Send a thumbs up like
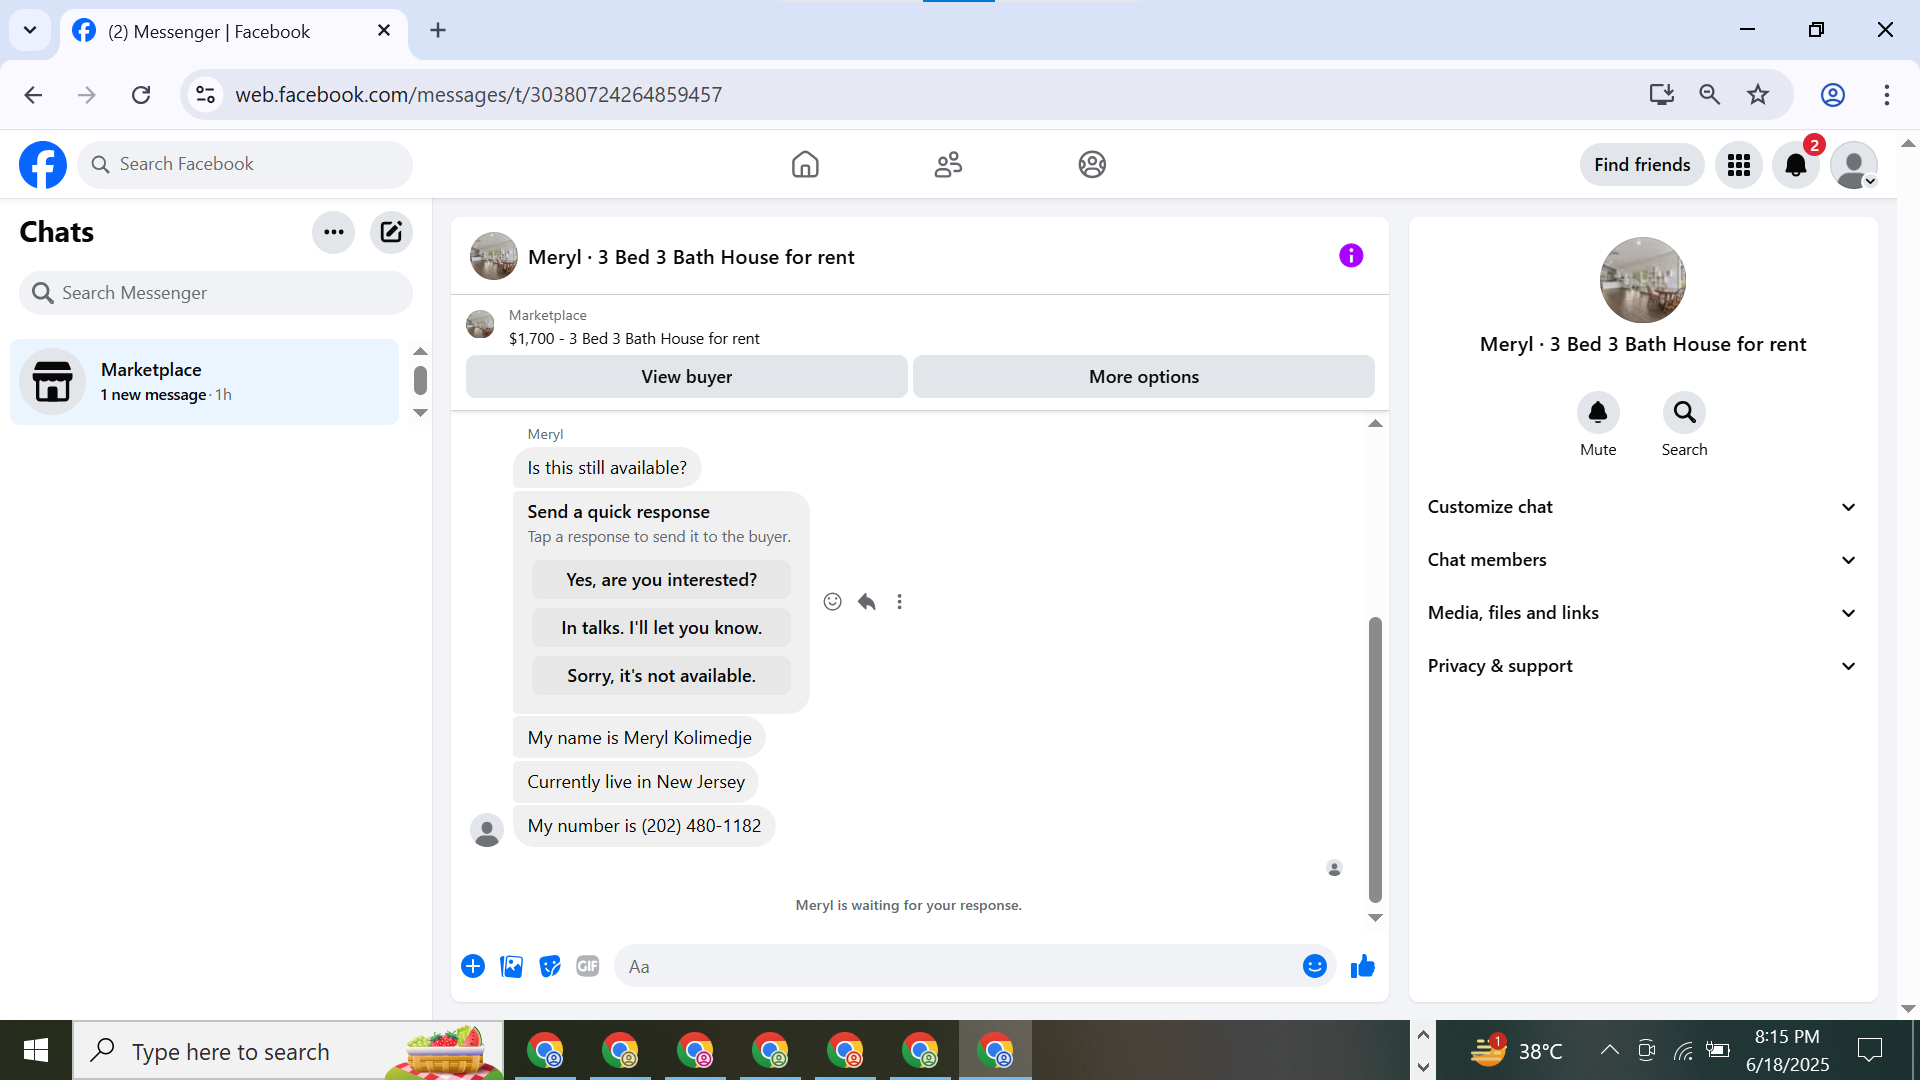The image size is (1920, 1080). click(x=1362, y=966)
